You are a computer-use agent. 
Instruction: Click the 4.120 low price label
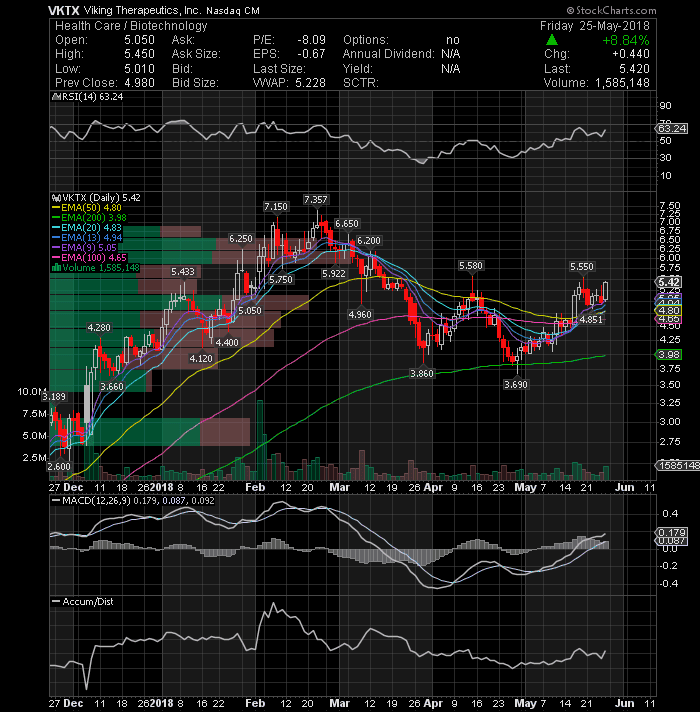pos(201,358)
